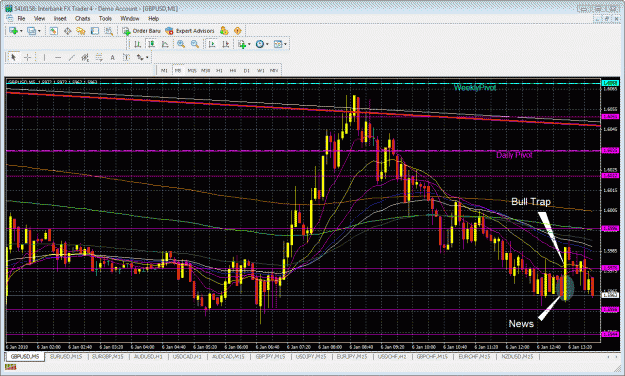Switch to the GBPJPY,M15 chart tab
This screenshot has height=376, width=625.
(270, 356)
